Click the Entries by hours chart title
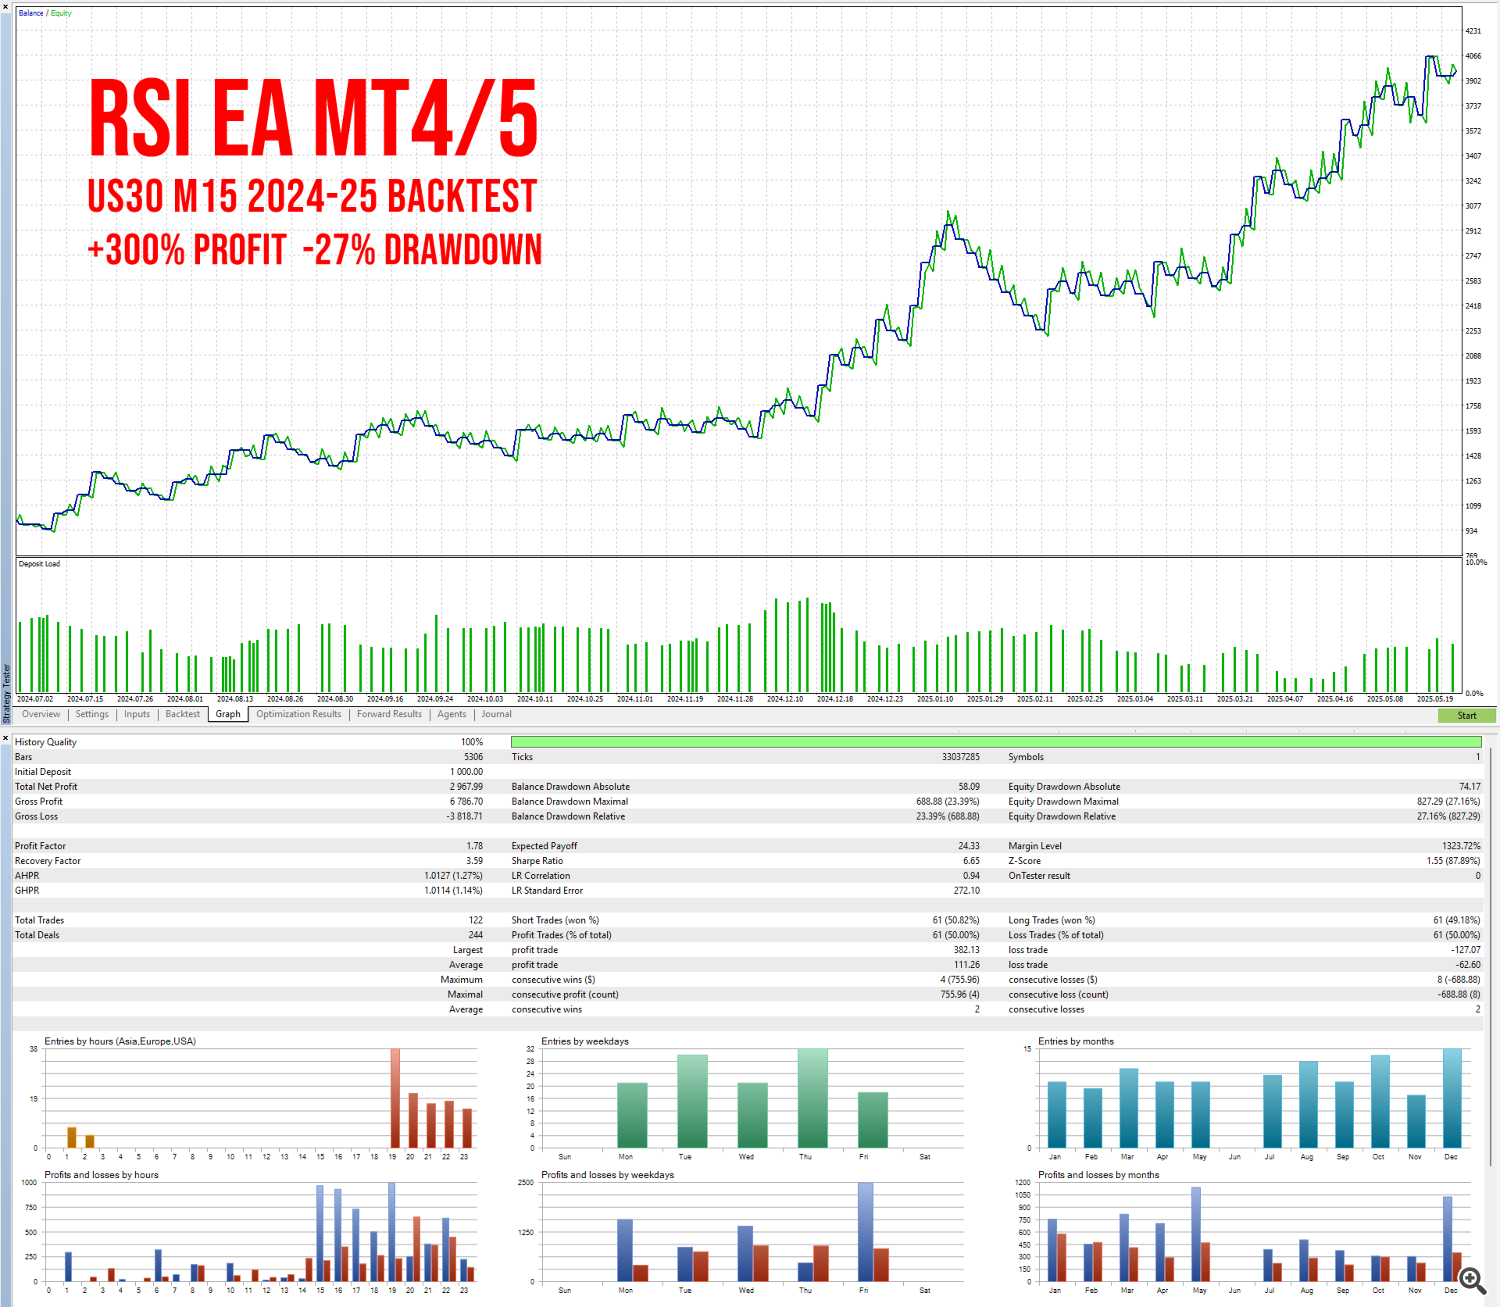The image size is (1500, 1307). (x=120, y=1042)
